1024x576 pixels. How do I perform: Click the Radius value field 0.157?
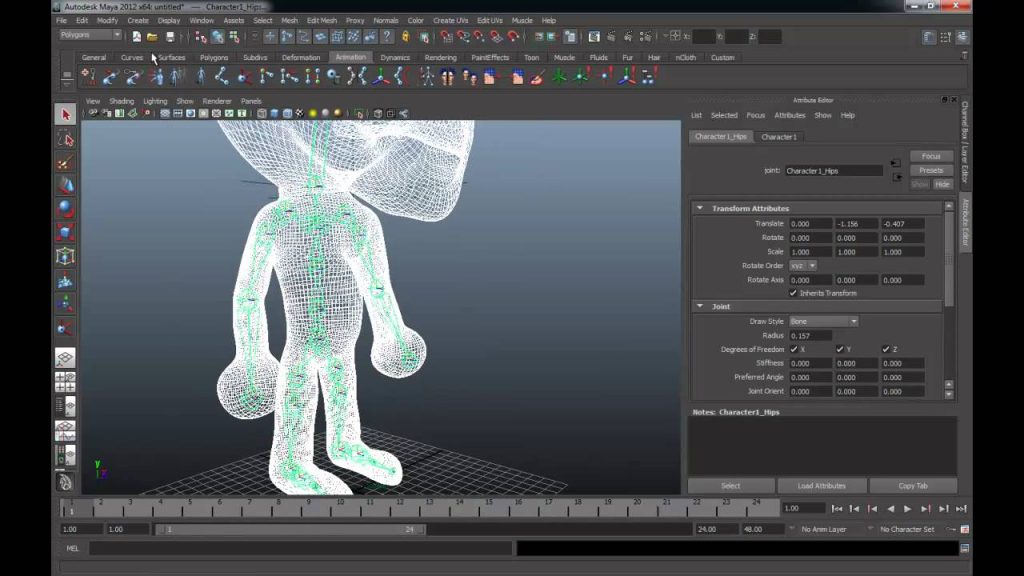[810, 336]
